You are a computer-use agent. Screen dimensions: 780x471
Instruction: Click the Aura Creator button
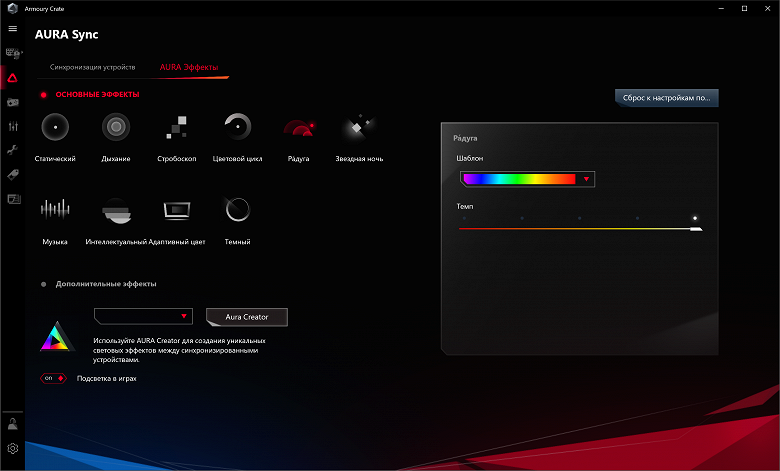(247, 317)
